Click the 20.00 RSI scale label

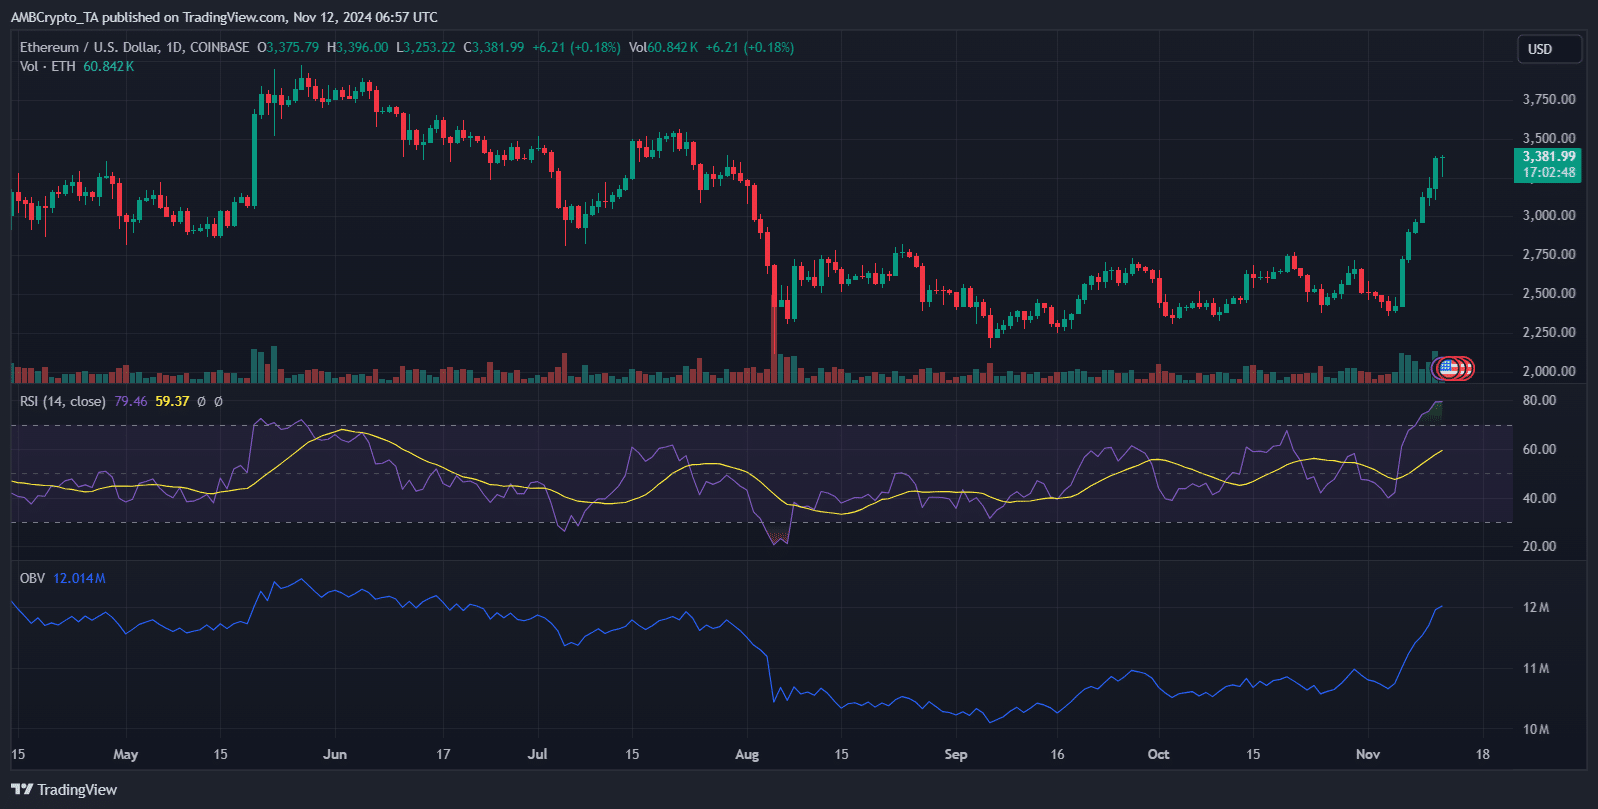[x=1539, y=546]
